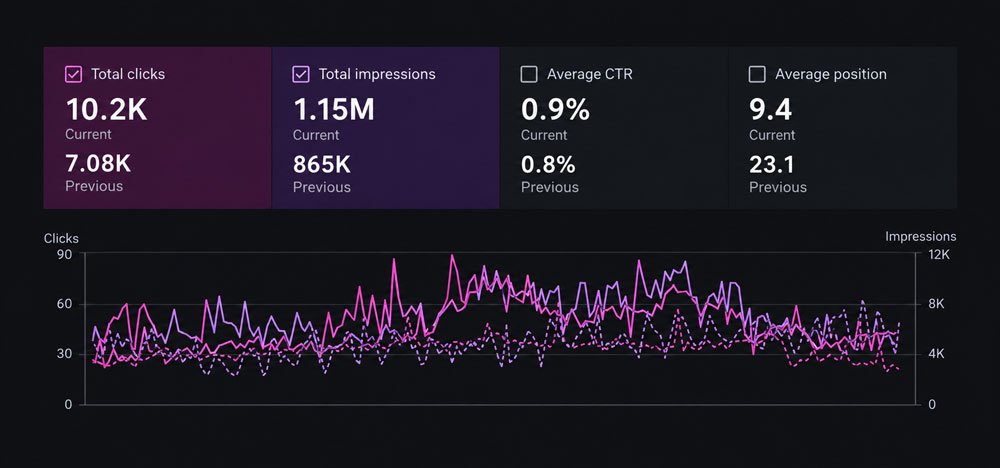Click the 9.4 current position value
Viewport: 1000px width, 468px height.
tap(770, 110)
